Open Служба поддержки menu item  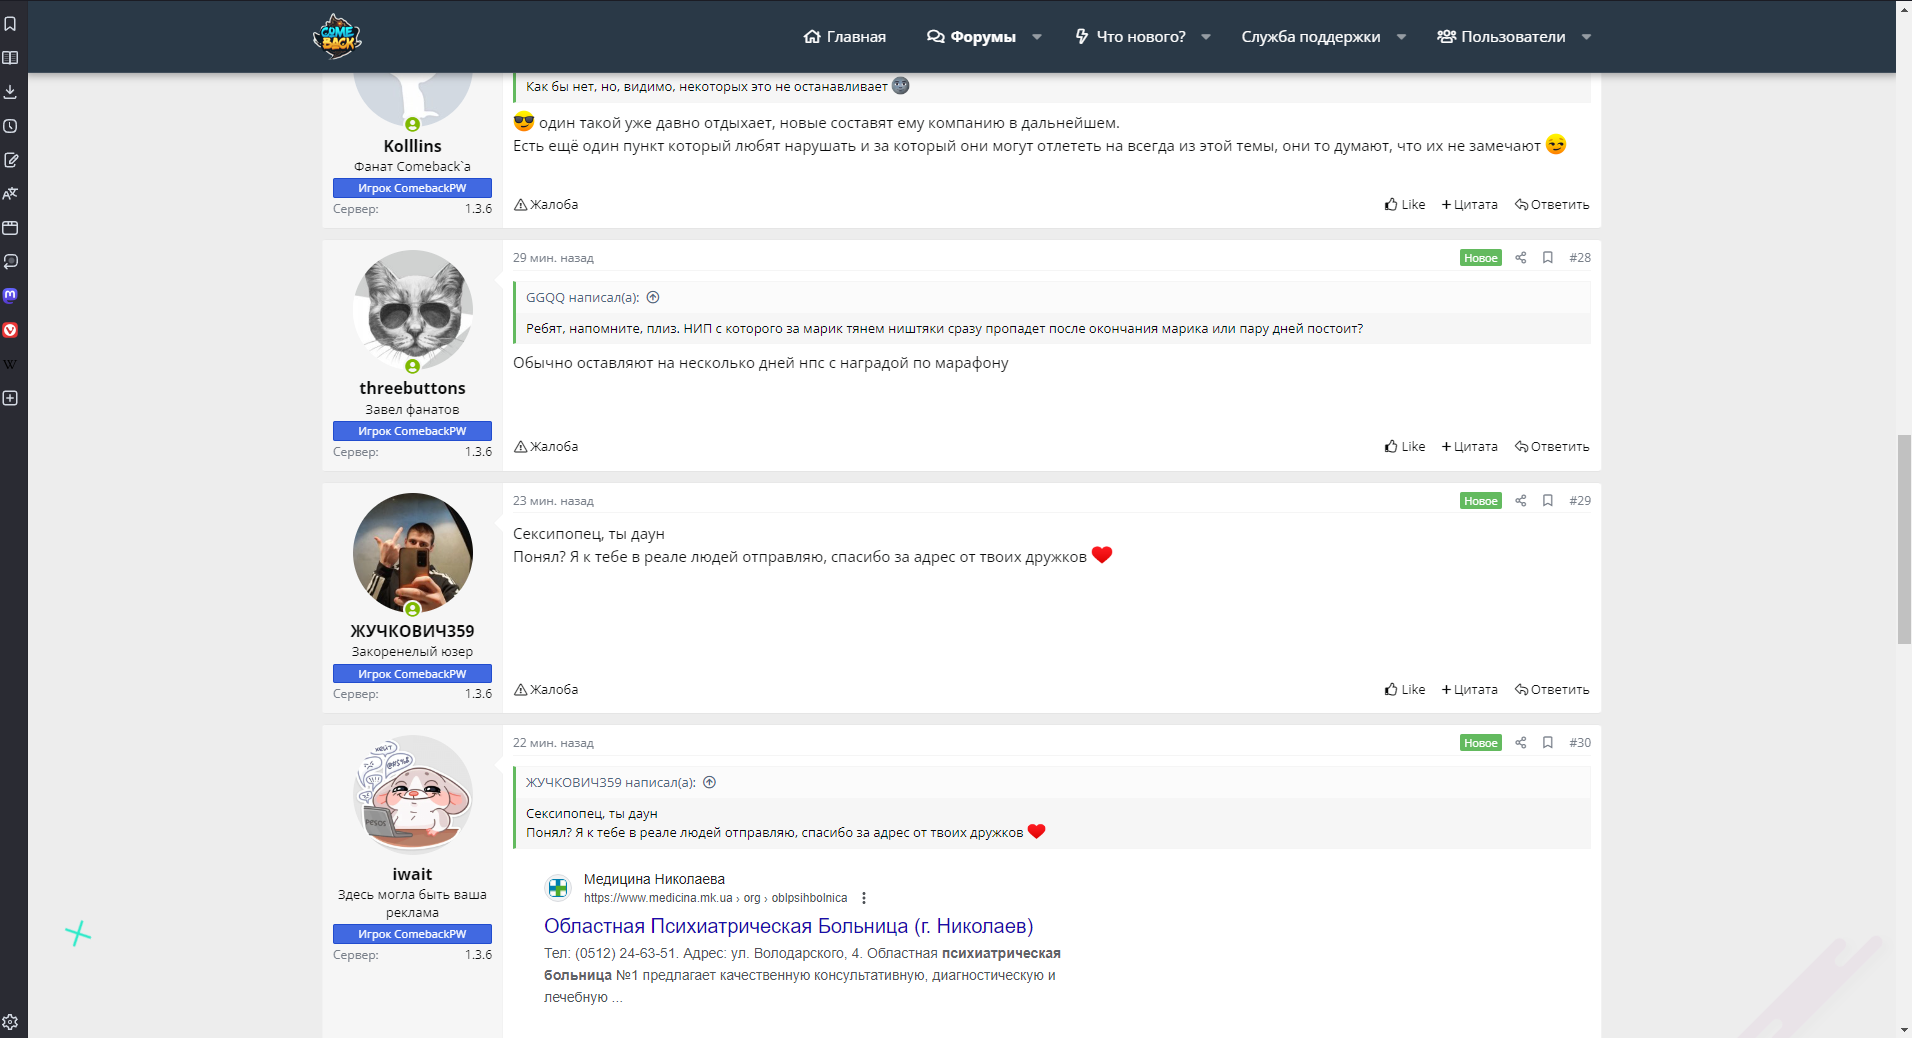pos(1310,37)
